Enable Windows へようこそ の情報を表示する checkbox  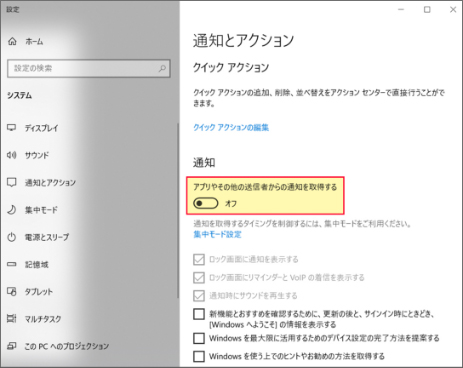pos(199,314)
